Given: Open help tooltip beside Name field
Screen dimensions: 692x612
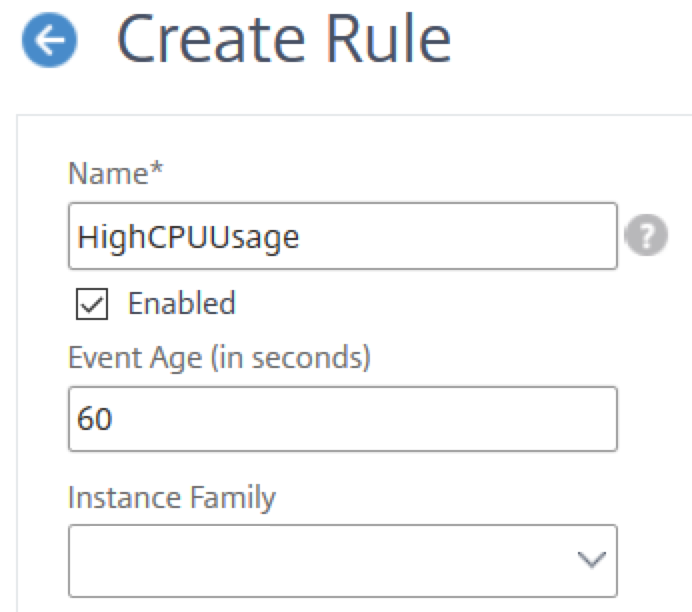Looking at the screenshot, I should (x=646, y=235).
